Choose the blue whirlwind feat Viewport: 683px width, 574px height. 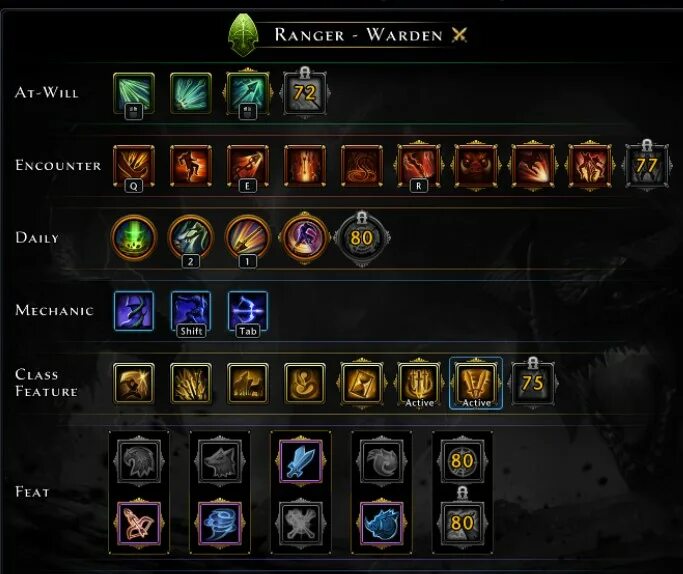220,523
